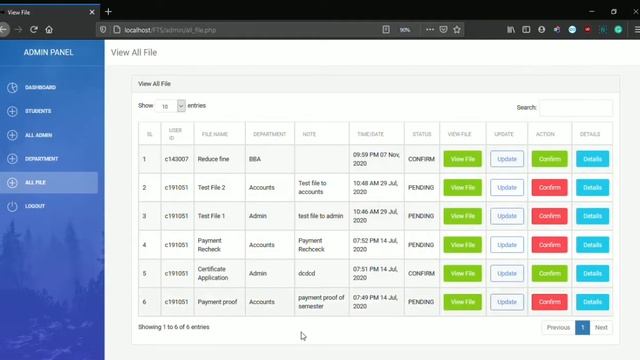
Task: View file for Test File 2 row
Action: click(462, 187)
